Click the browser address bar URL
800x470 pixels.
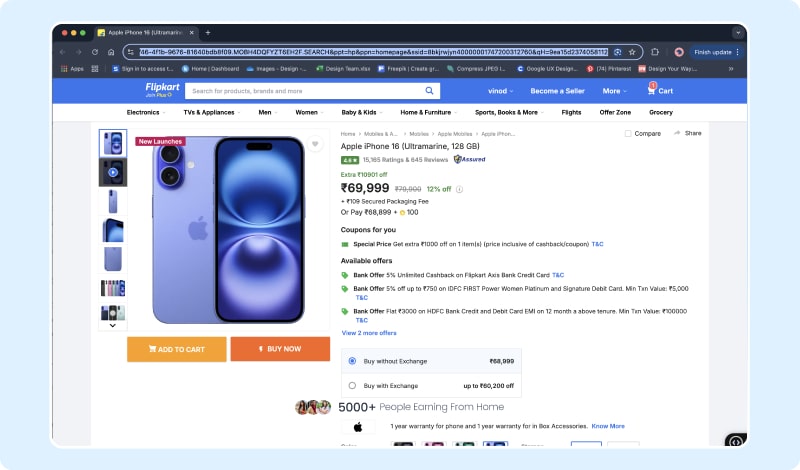(373, 52)
